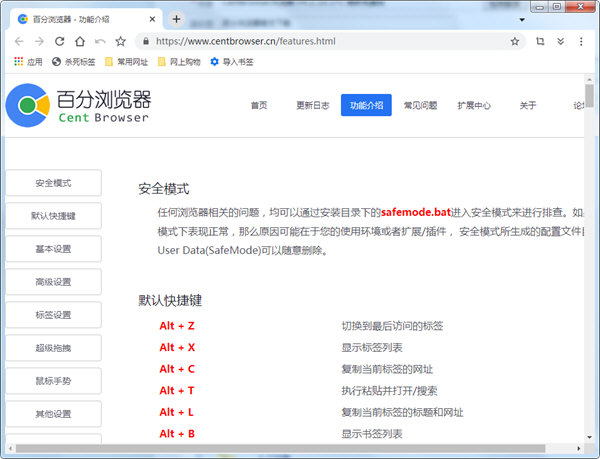Click the 其他设置 sidebar button

pos(53,413)
